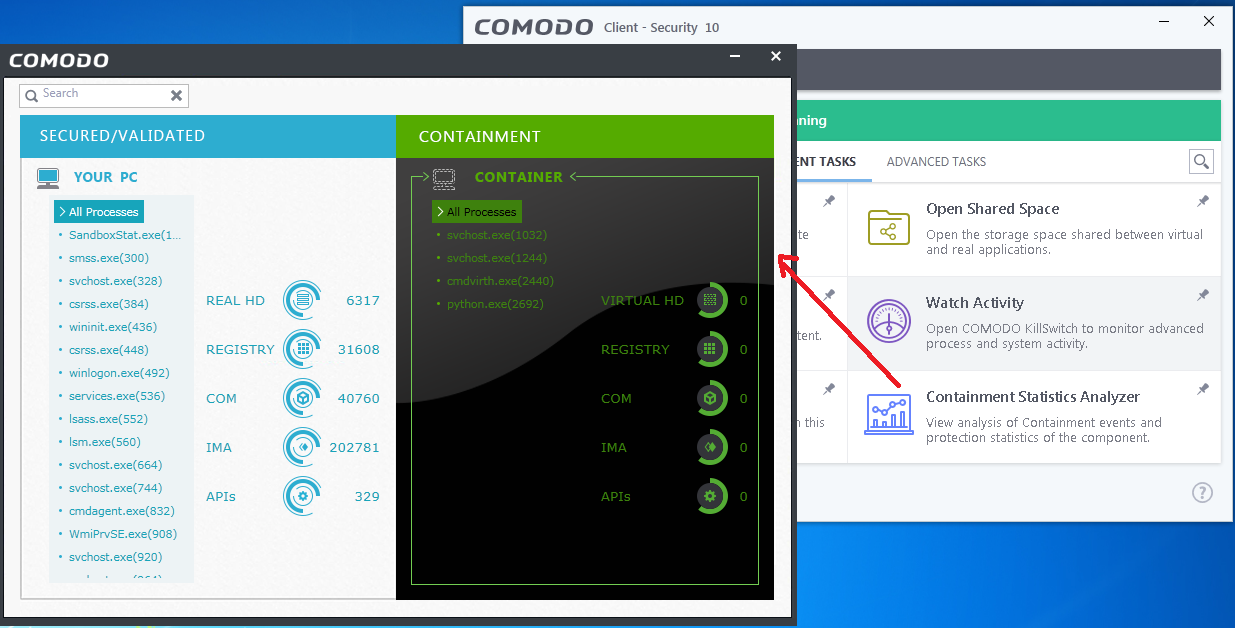The height and width of the screenshot is (628, 1235).
Task: Open help question mark in Client Security
Action: pyautogui.click(x=1202, y=493)
